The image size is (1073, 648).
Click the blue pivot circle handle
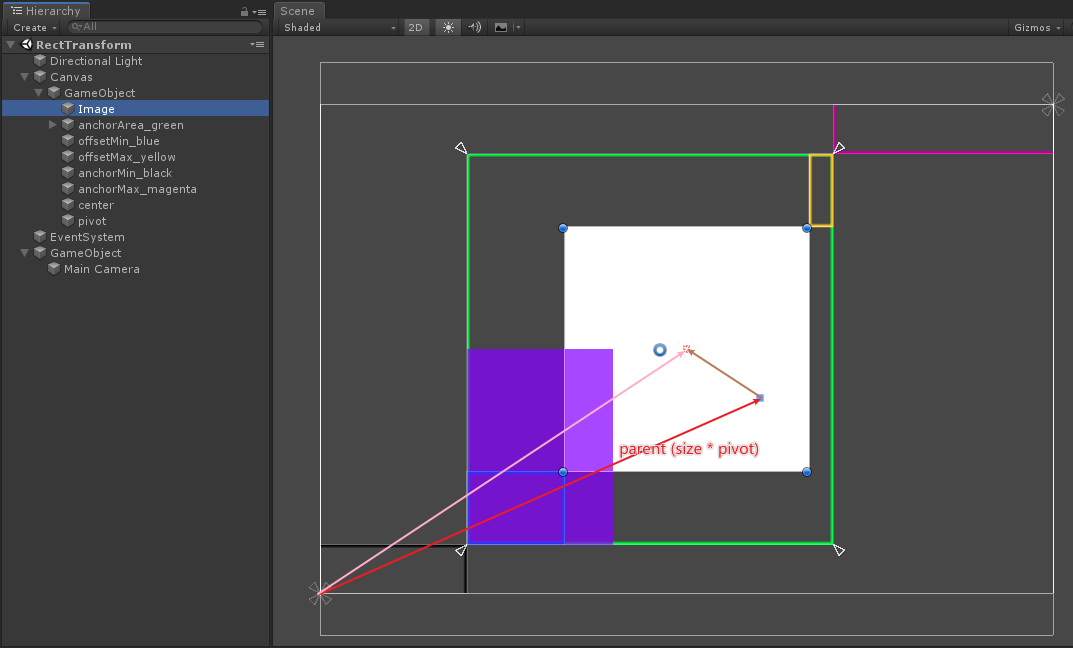tap(660, 350)
